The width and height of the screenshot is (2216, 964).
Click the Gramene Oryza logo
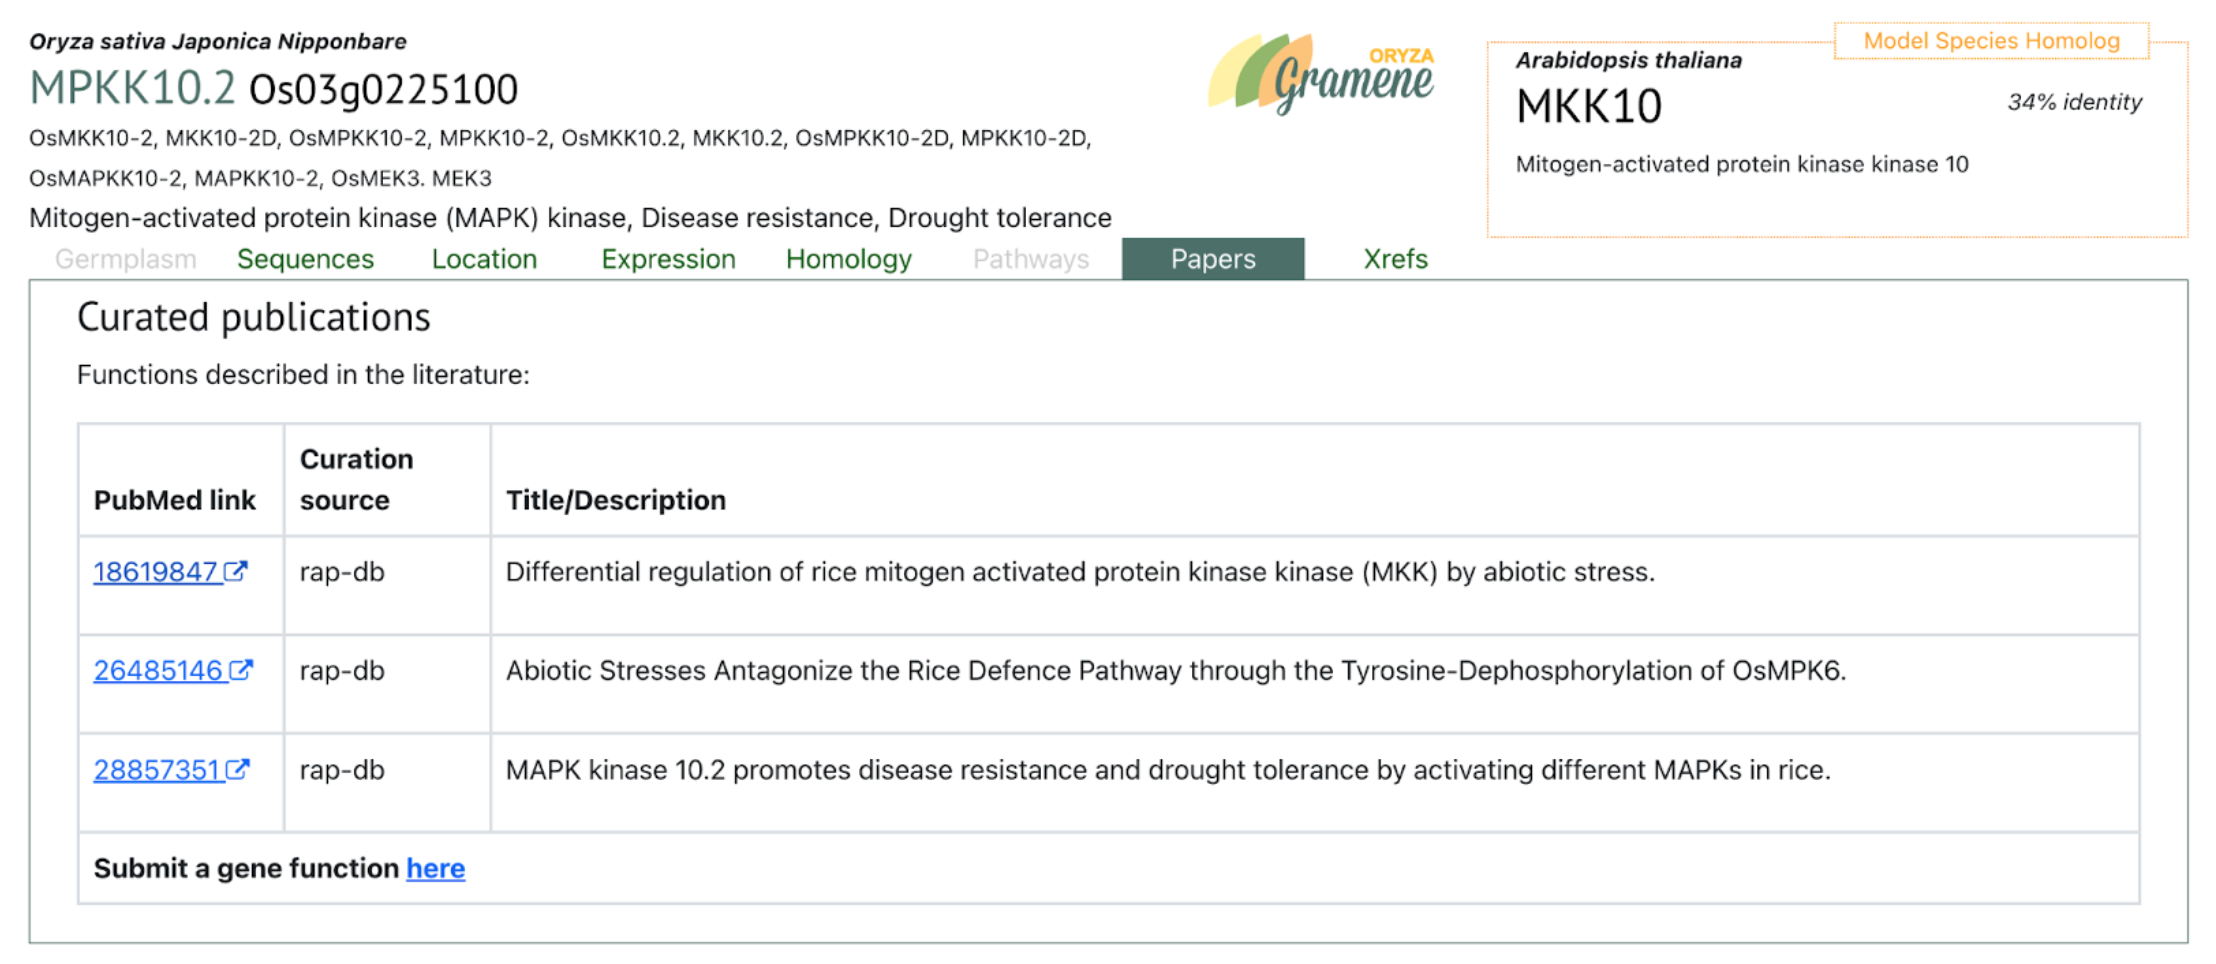1321,74
